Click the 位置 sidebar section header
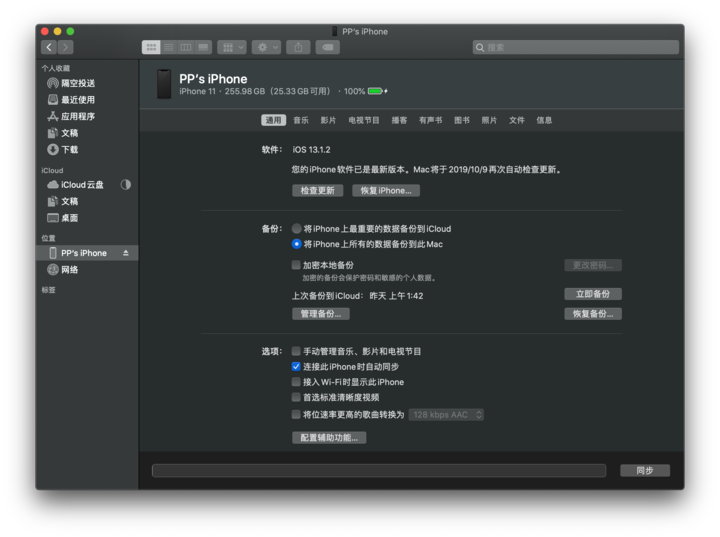The width and height of the screenshot is (720, 537). point(49,238)
